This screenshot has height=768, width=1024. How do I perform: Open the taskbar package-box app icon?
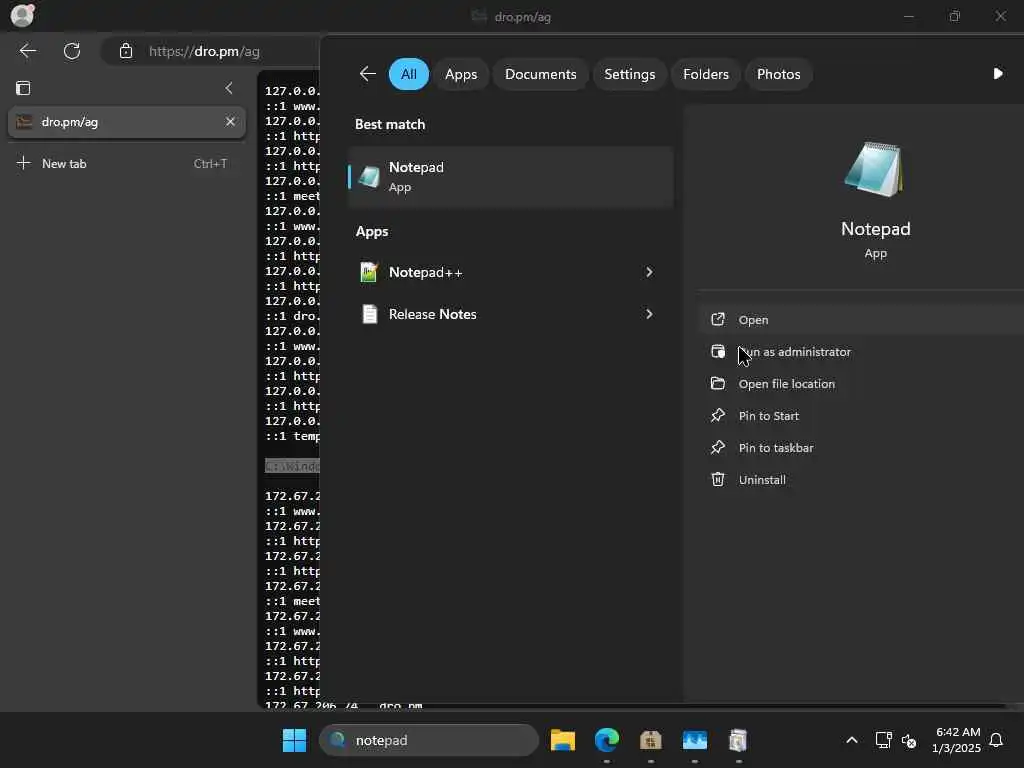(650, 741)
